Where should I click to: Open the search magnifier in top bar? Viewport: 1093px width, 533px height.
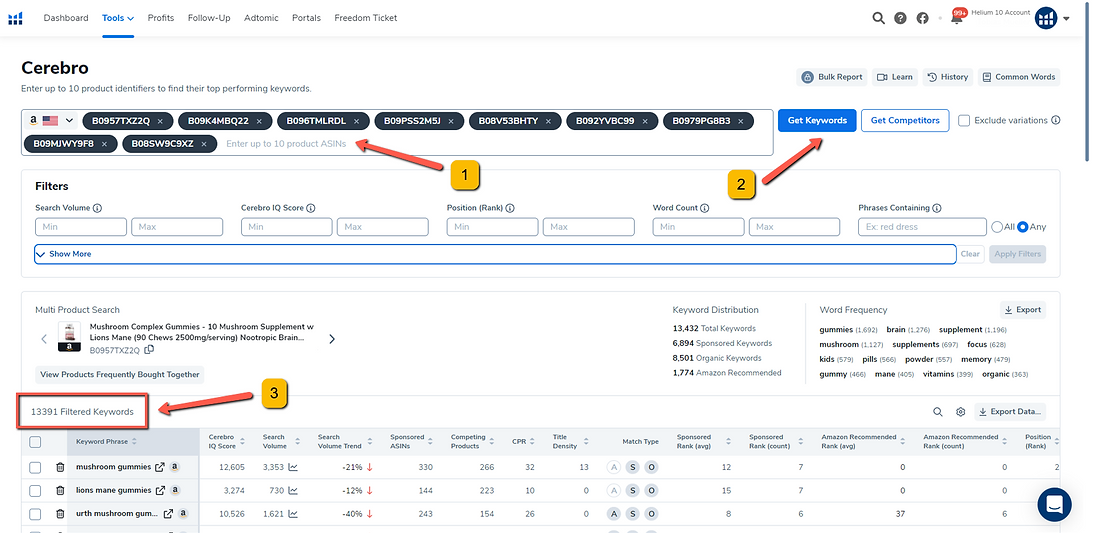click(x=878, y=18)
